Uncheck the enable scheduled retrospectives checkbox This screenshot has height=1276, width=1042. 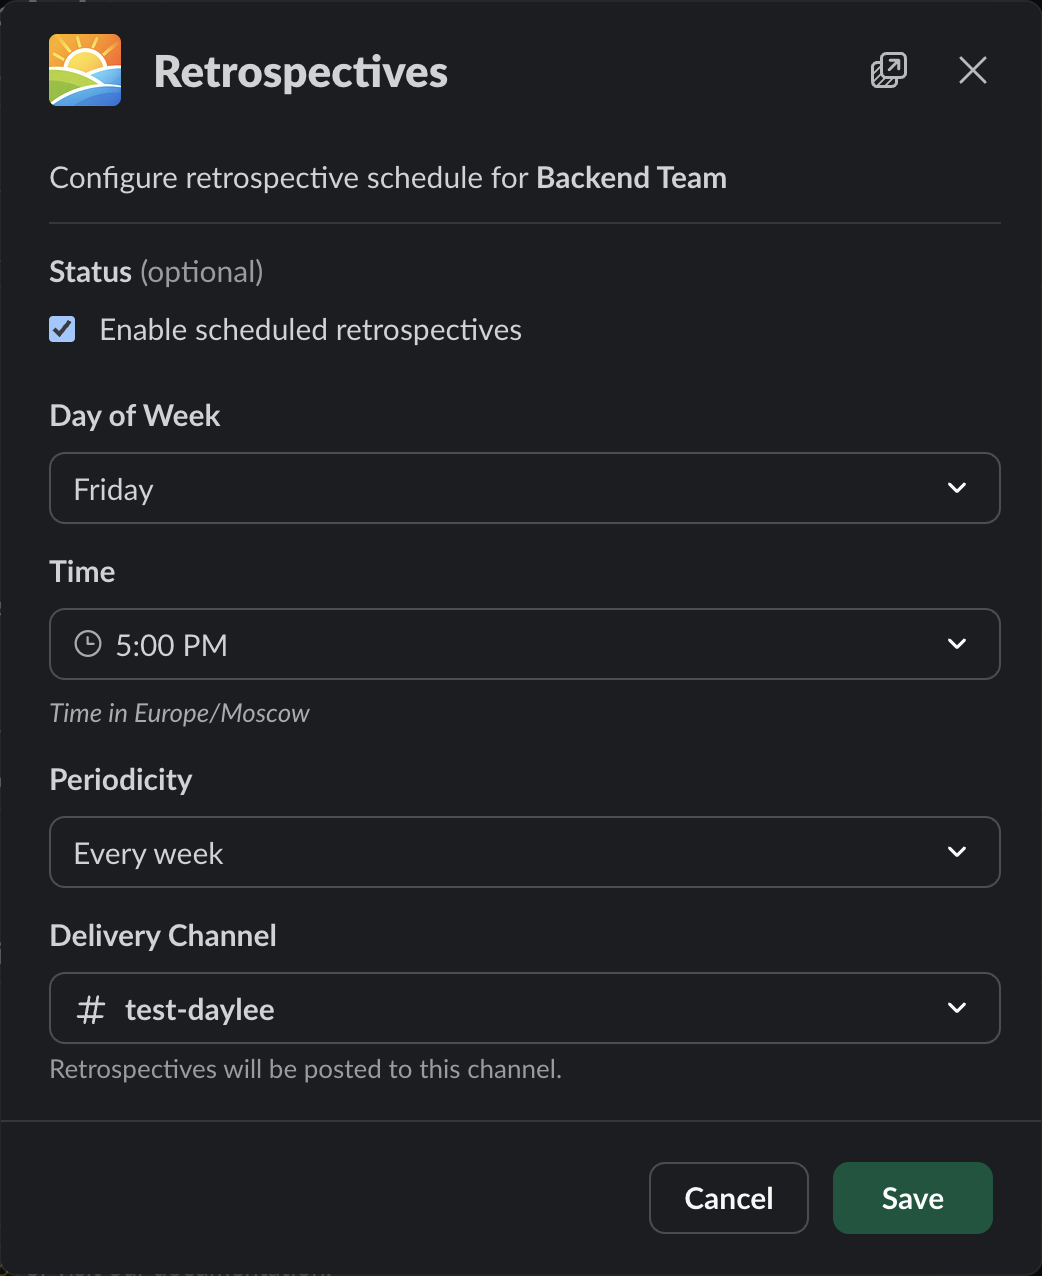63,329
